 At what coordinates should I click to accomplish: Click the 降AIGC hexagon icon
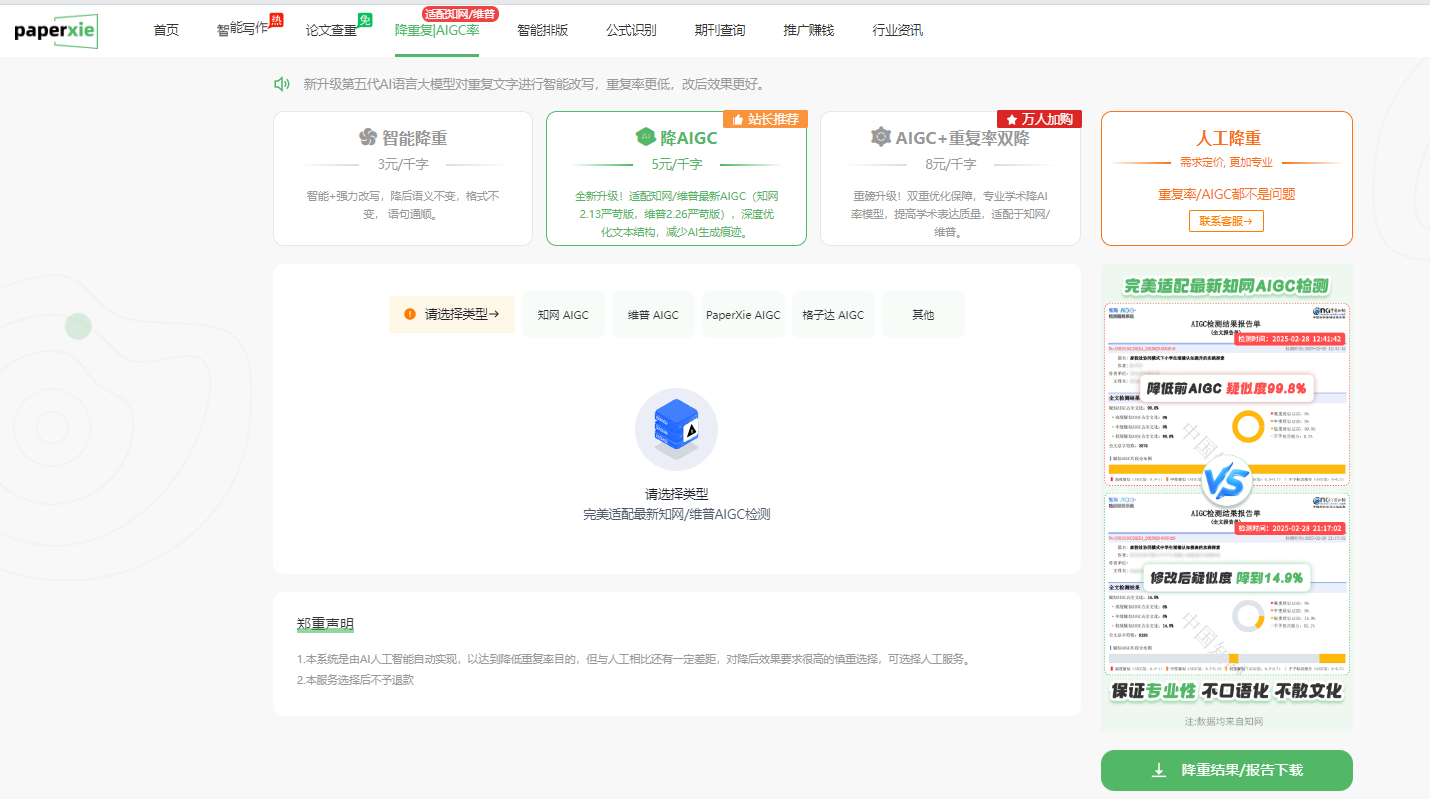click(645, 137)
